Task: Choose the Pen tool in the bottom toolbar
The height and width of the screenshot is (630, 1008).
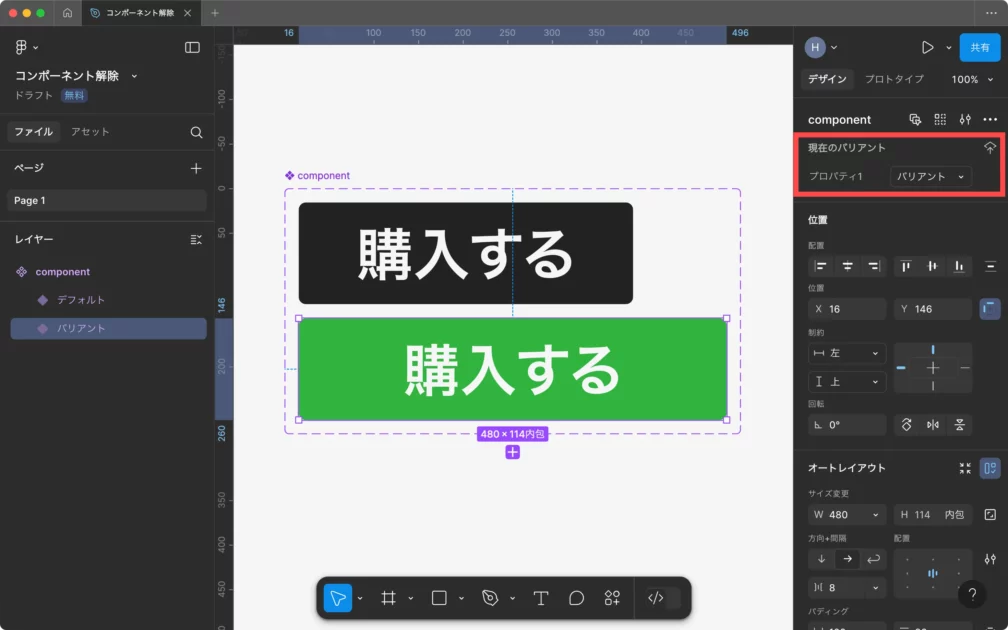Action: pyautogui.click(x=490, y=598)
